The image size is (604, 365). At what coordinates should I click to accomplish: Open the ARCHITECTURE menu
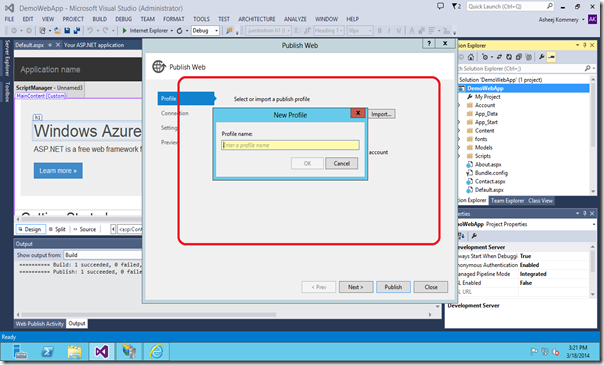pos(257,19)
